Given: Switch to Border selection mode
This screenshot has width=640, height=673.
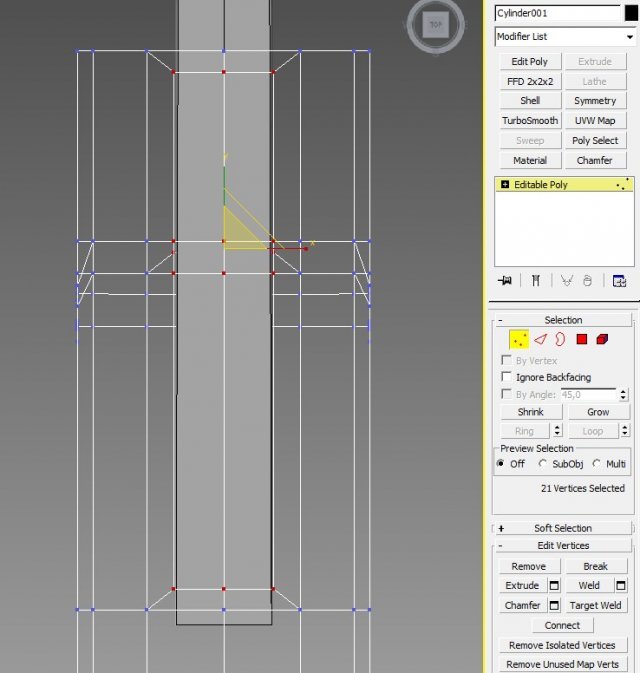Looking at the screenshot, I should [x=560, y=339].
